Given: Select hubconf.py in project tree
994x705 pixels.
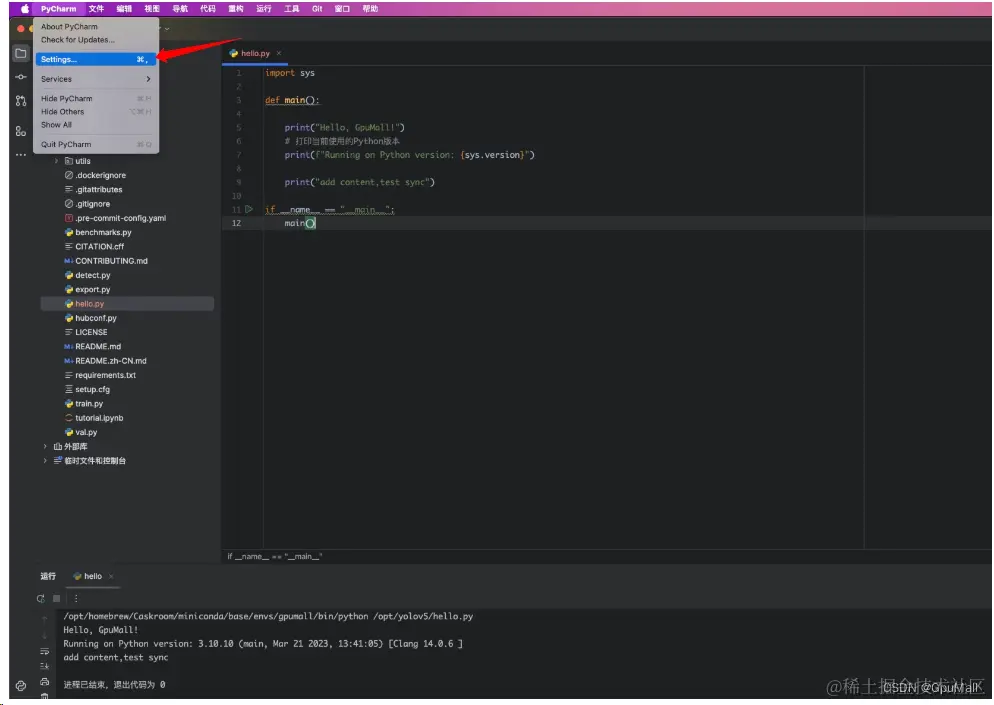Looking at the screenshot, I should [91, 318].
